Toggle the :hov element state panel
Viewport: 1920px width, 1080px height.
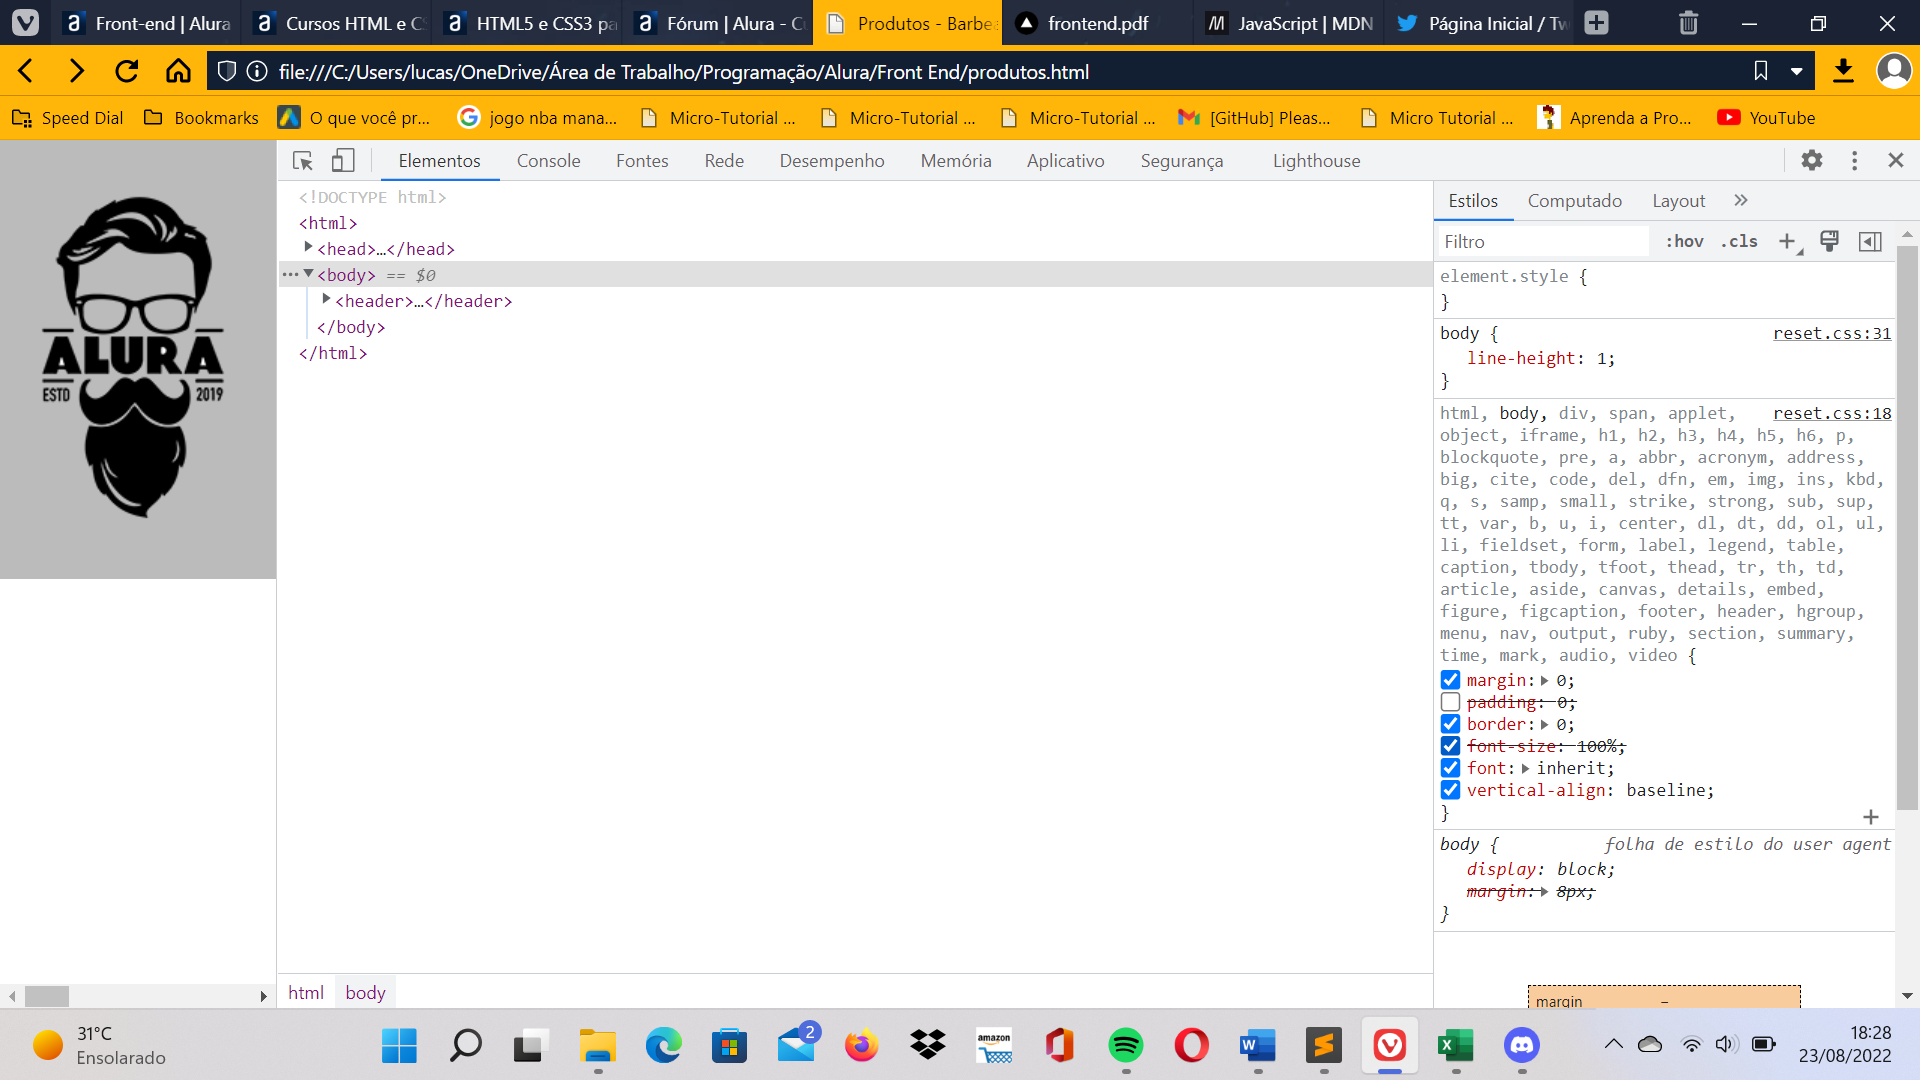(1684, 241)
